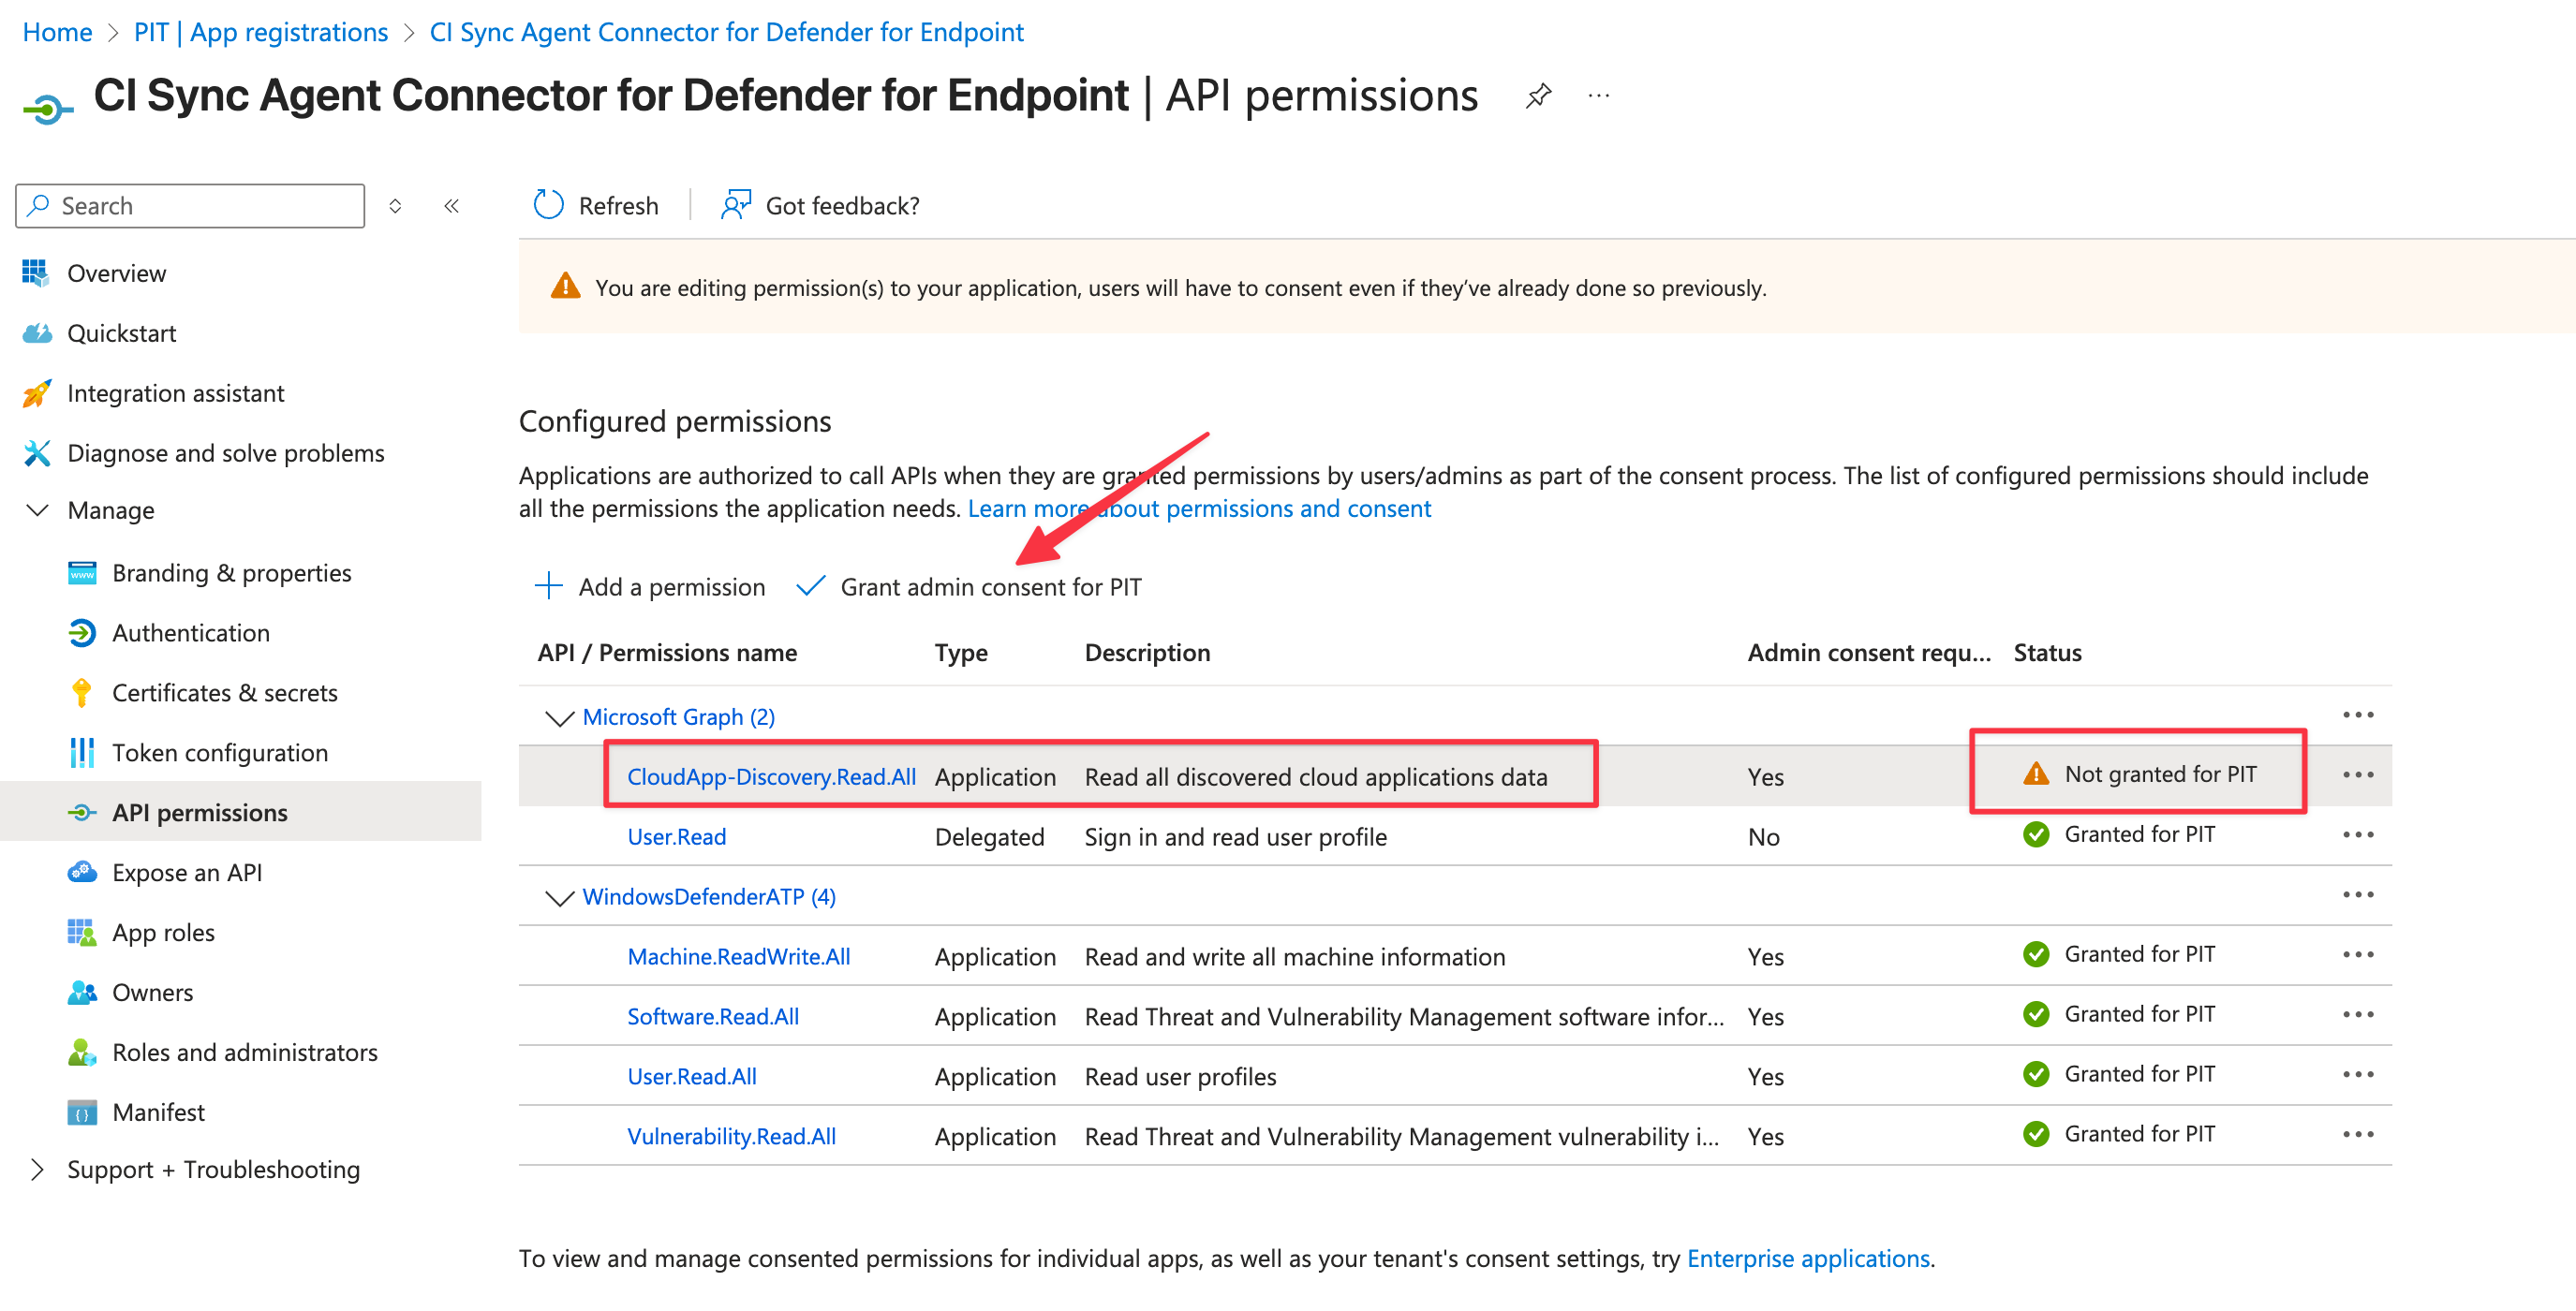This screenshot has height=1311, width=2576.
Task: Open the Software.Read.All permission link
Action: tap(713, 1017)
